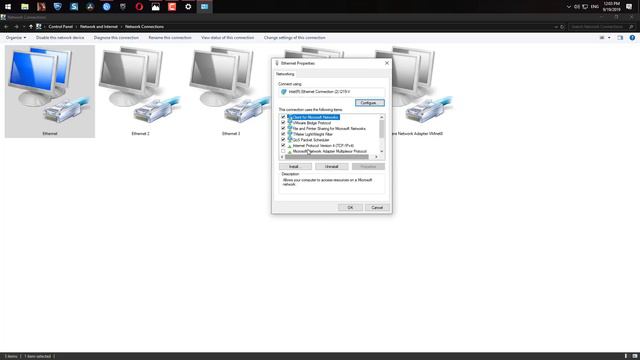The width and height of the screenshot is (640, 360).
Task: Click the search magnifier icon
Action: pos(631,27)
